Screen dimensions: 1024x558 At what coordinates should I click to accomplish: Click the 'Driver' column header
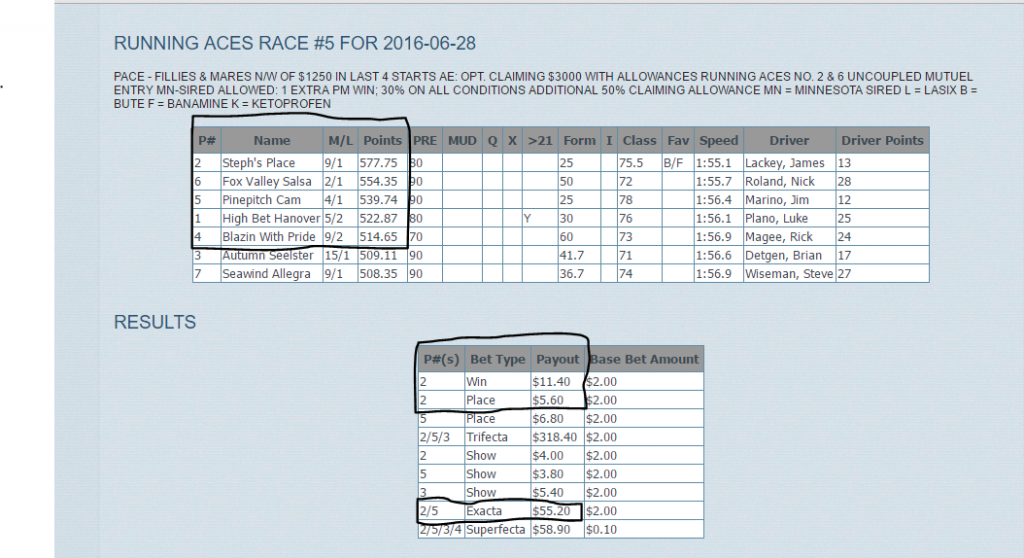point(789,140)
